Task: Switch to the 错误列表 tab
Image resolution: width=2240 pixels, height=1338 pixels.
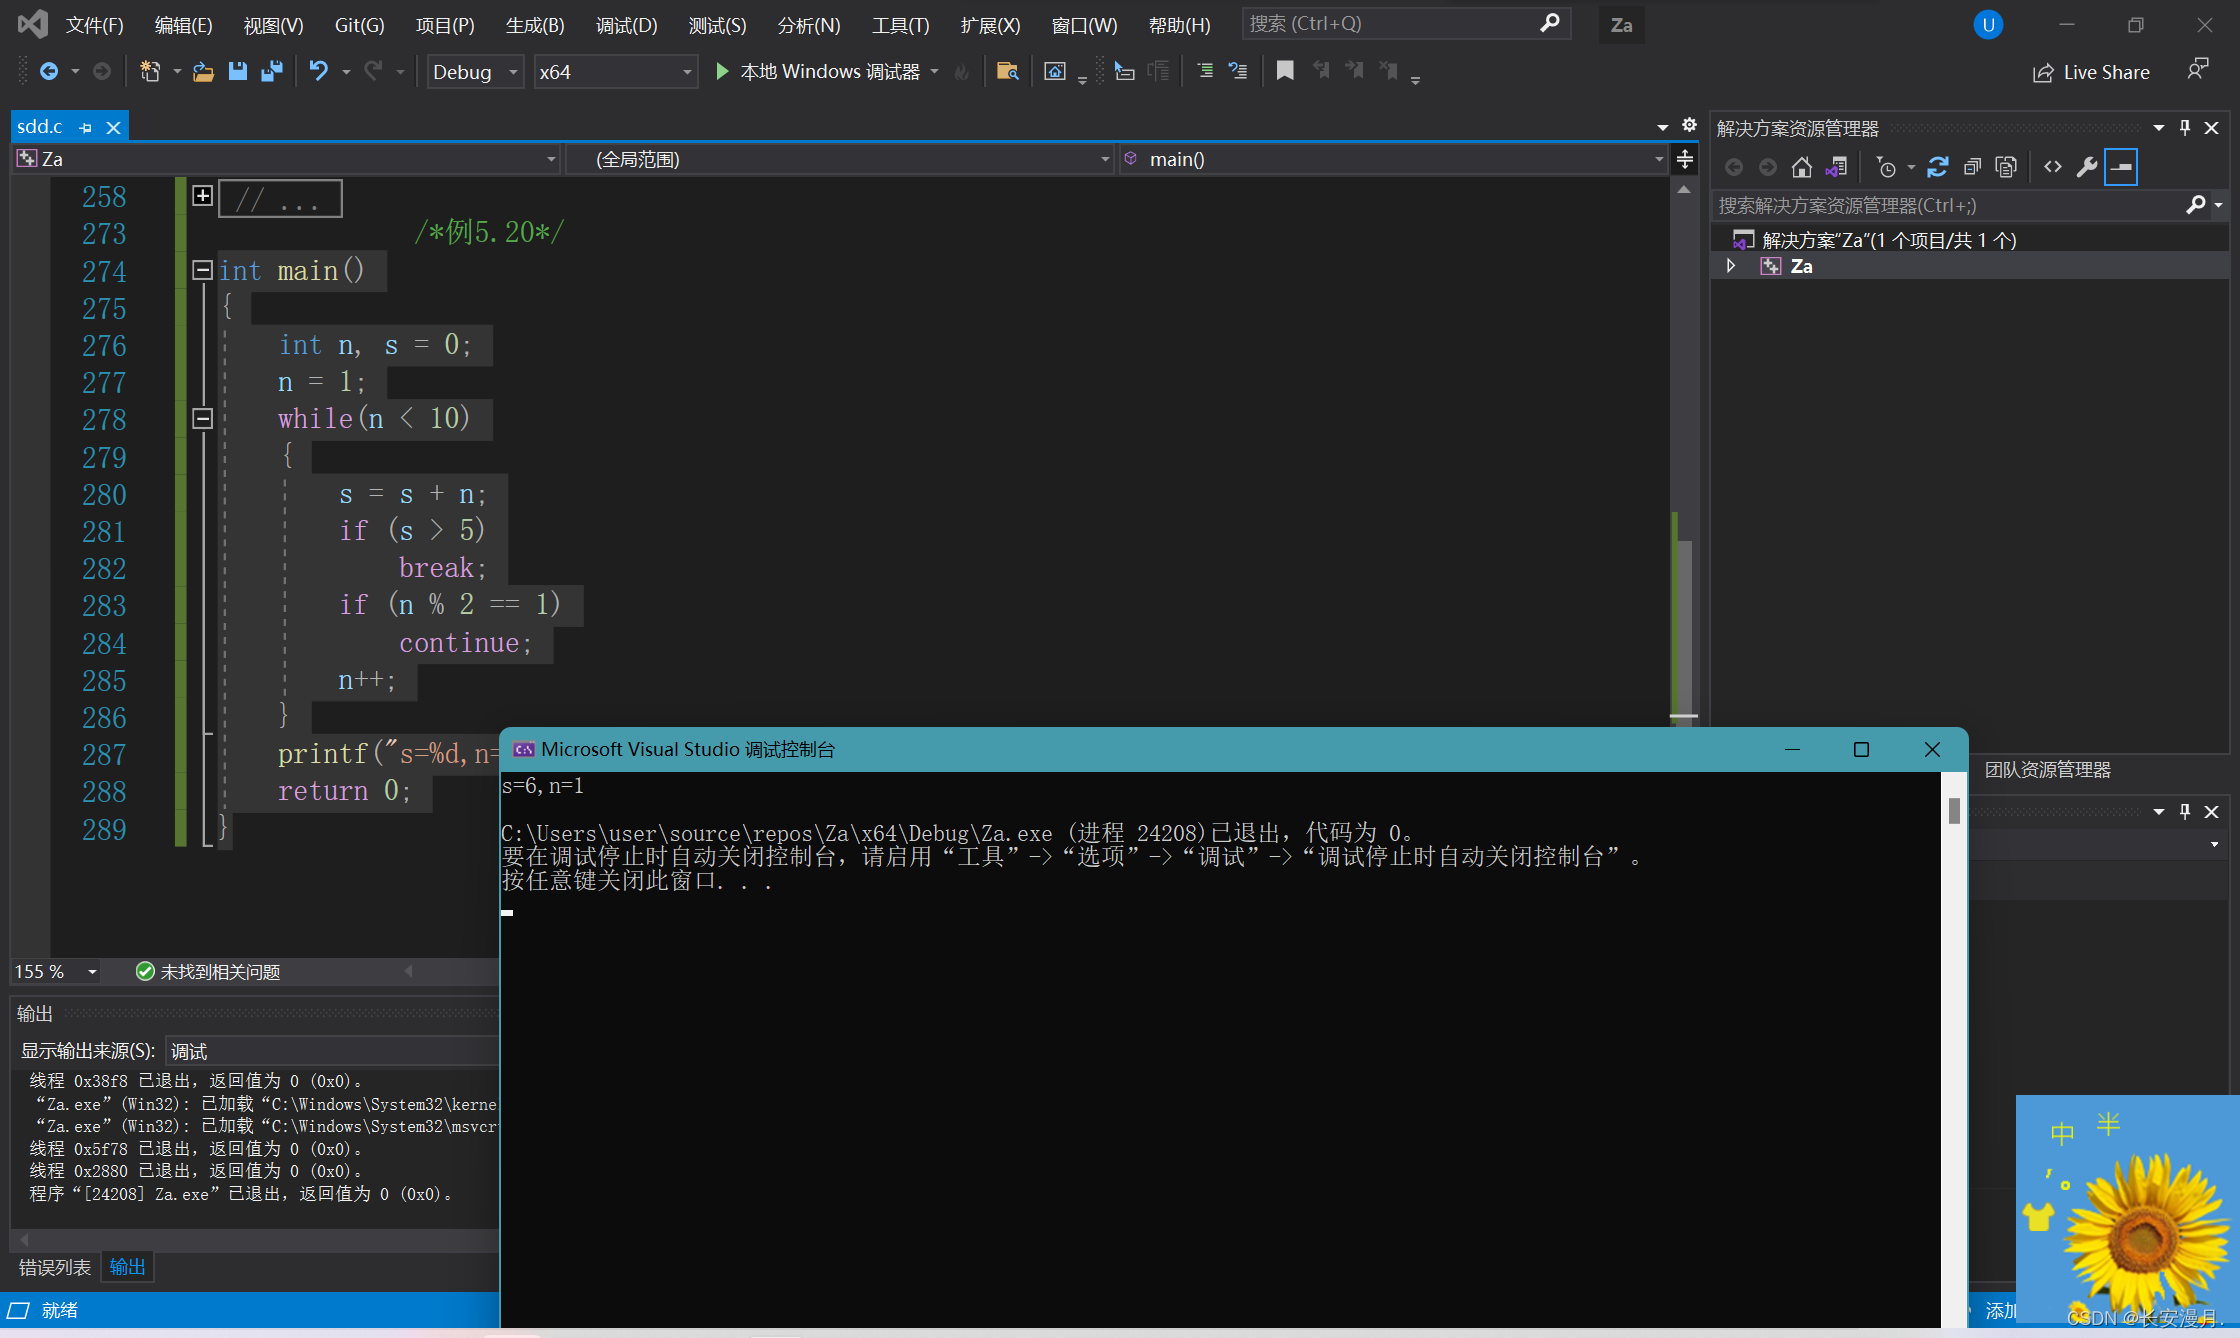Action: click(54, 1267)
